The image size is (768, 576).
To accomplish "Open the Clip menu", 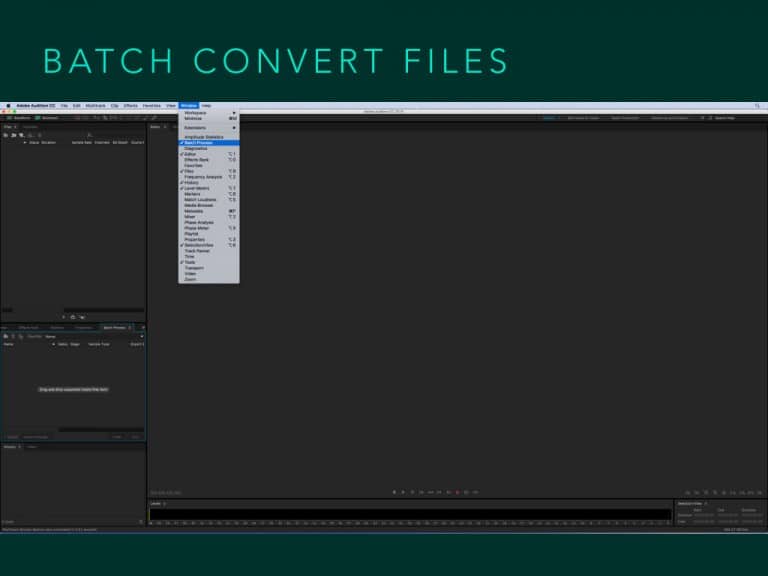I will [x=115, y=105].
